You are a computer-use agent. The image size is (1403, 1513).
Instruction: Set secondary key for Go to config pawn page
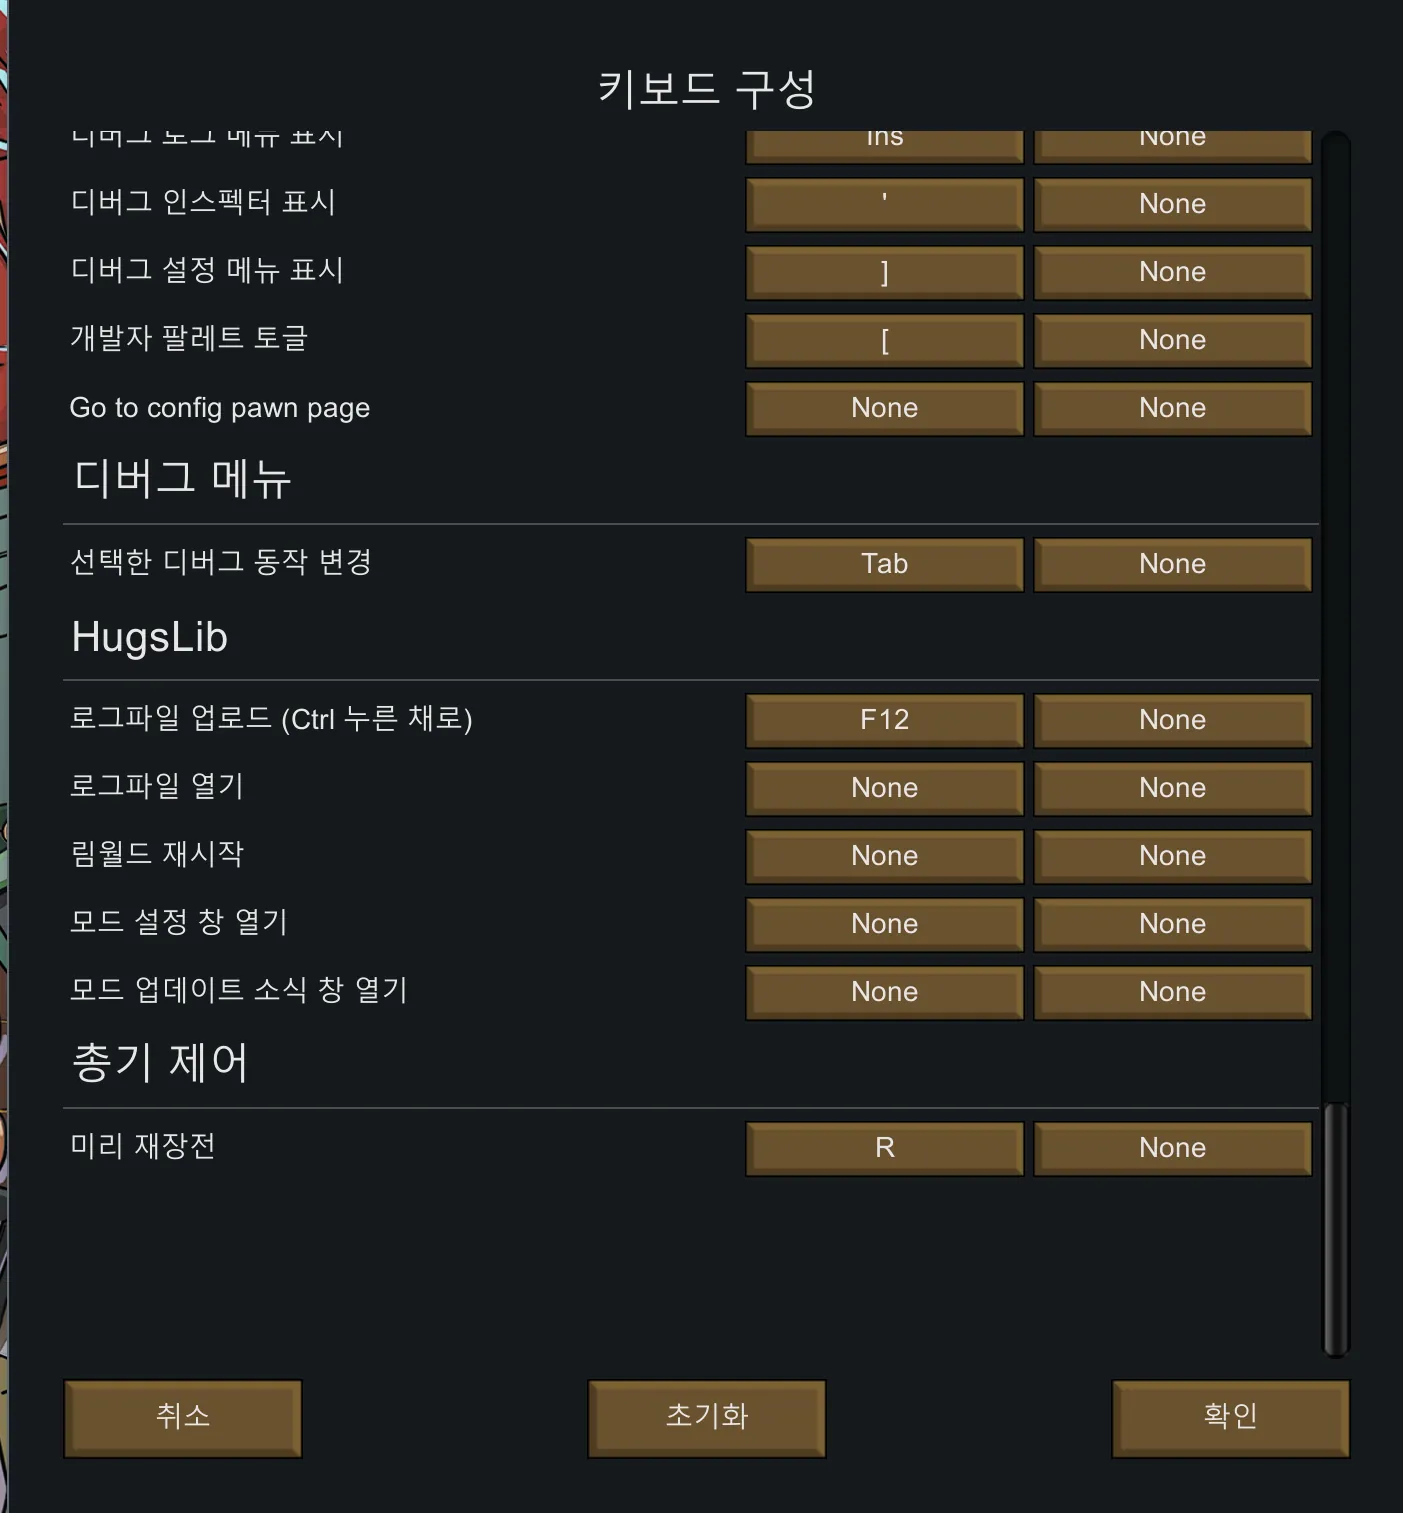pos(1172,408)
